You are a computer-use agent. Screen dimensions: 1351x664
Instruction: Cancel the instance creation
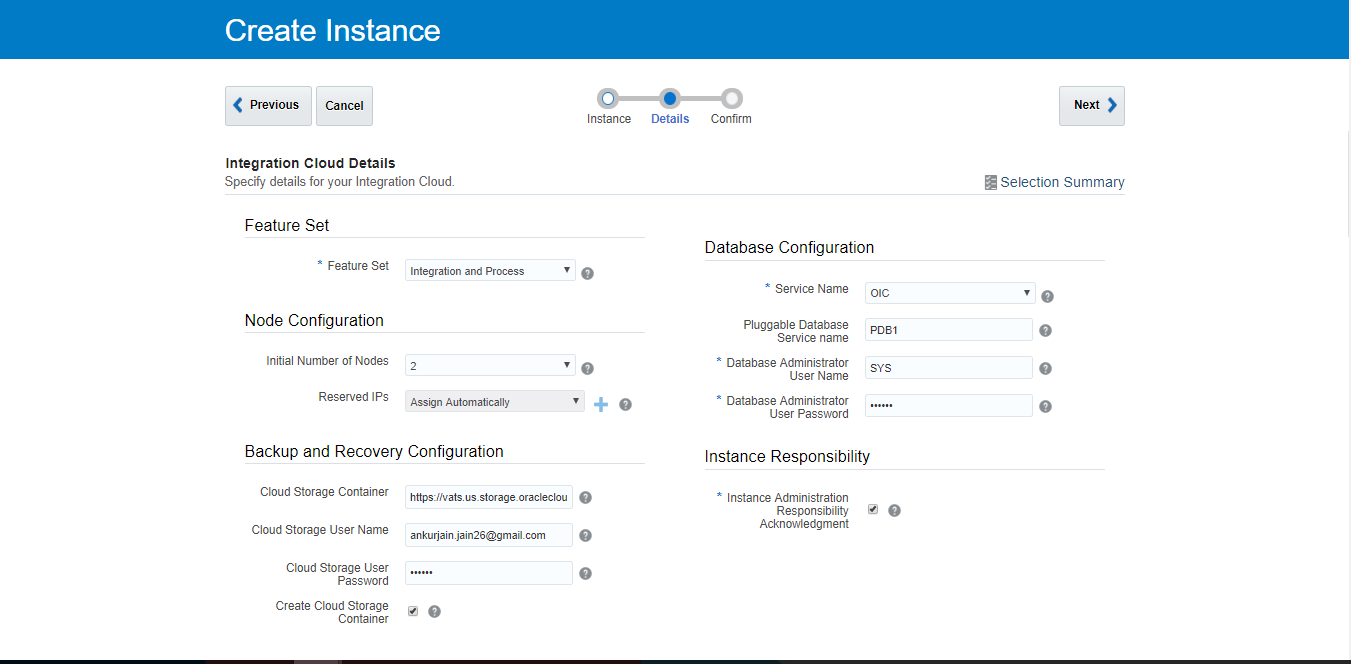pos(344,105)
